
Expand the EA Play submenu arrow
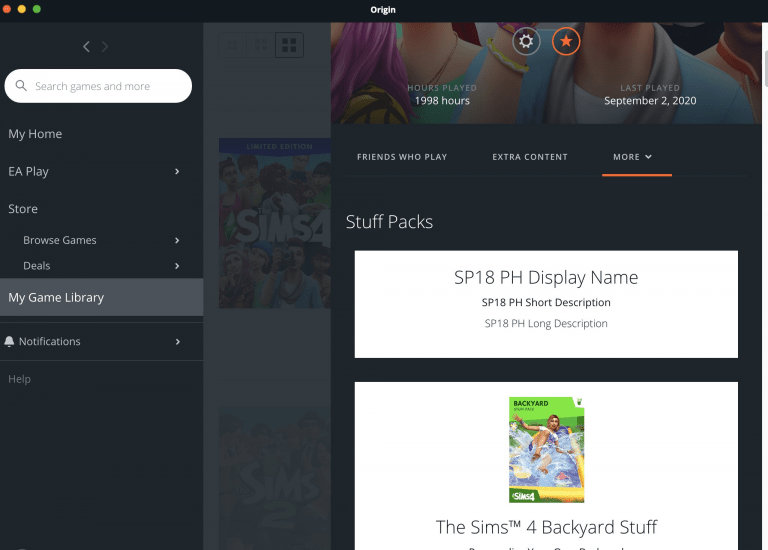177,172
